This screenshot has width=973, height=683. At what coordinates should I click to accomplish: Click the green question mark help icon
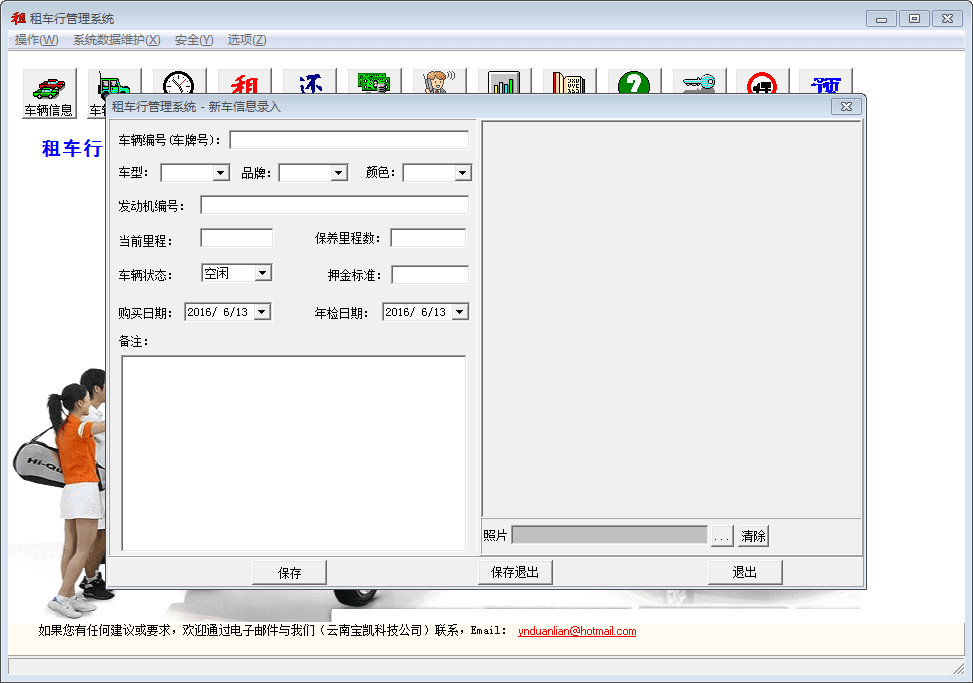point(634,83)
